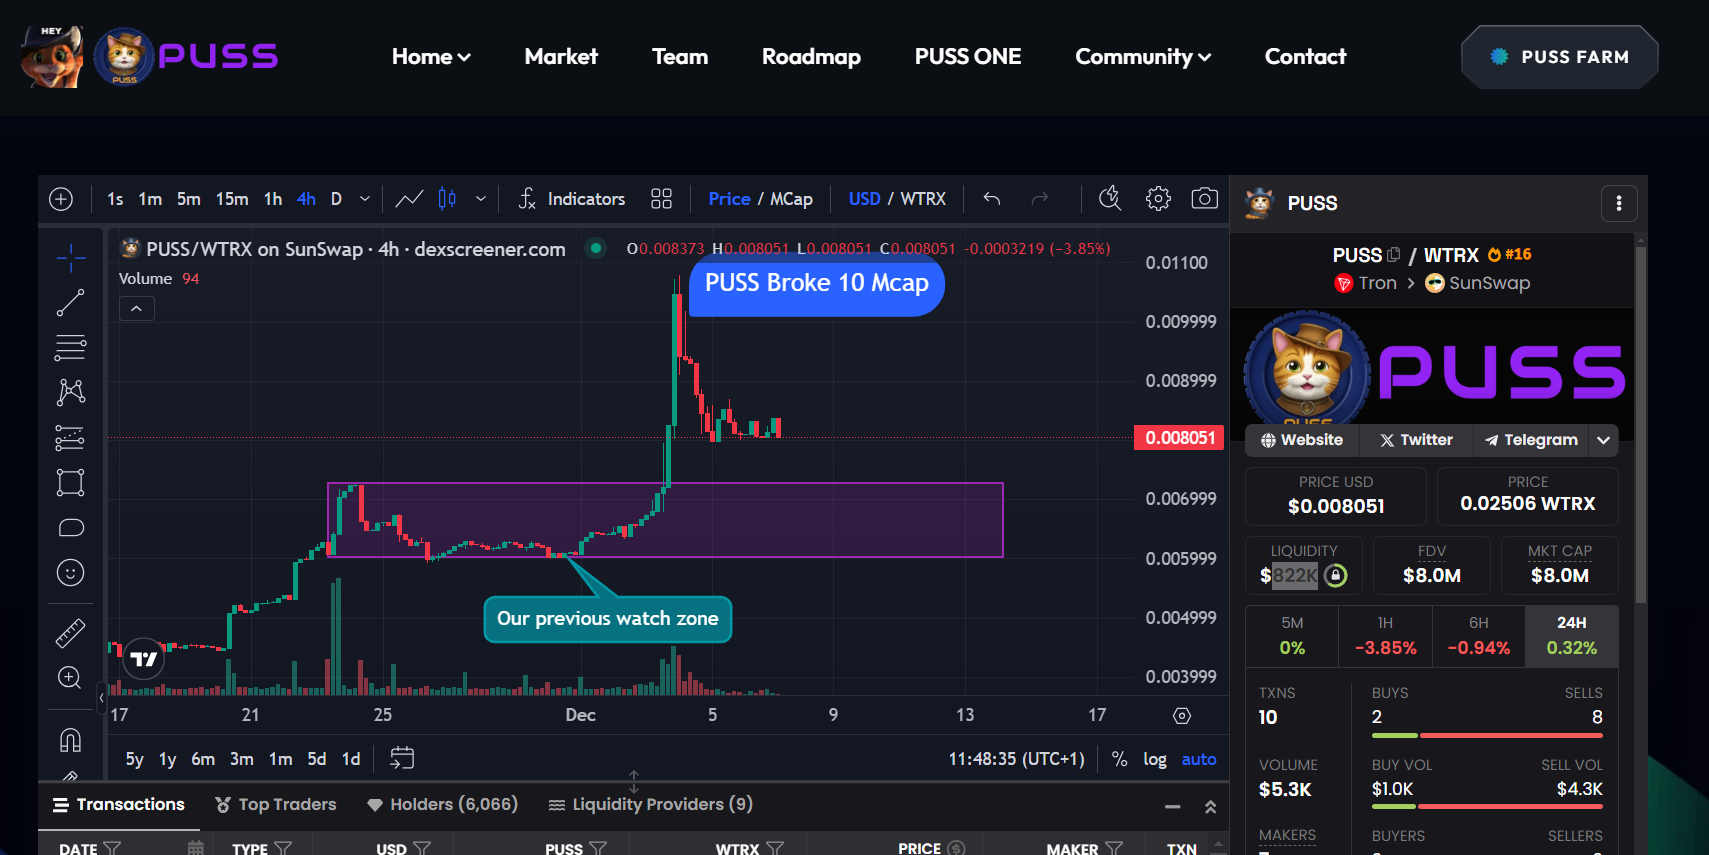Switch the chart to MCap view
This screenshot has width=1709, height=855.
tap(791, 199)
